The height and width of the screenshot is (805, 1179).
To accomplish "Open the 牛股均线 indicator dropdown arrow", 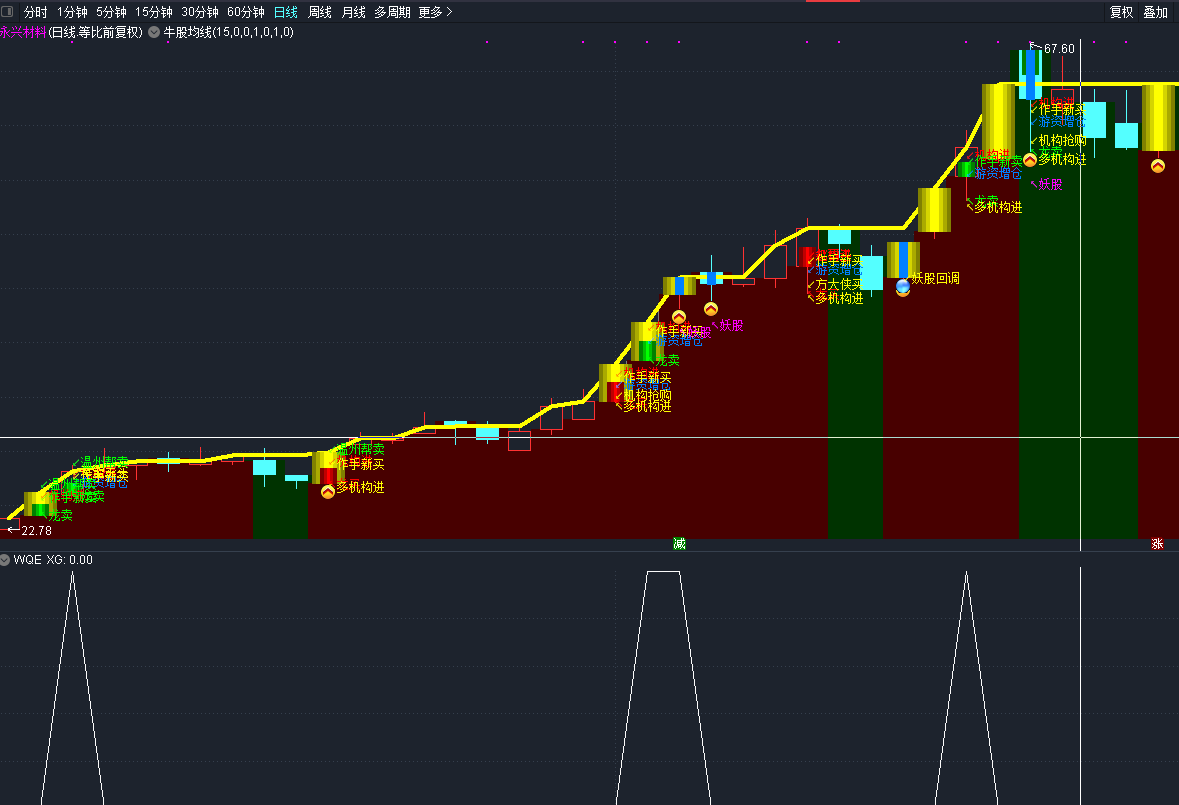I will pyautogui.click(x=154, y=32).
